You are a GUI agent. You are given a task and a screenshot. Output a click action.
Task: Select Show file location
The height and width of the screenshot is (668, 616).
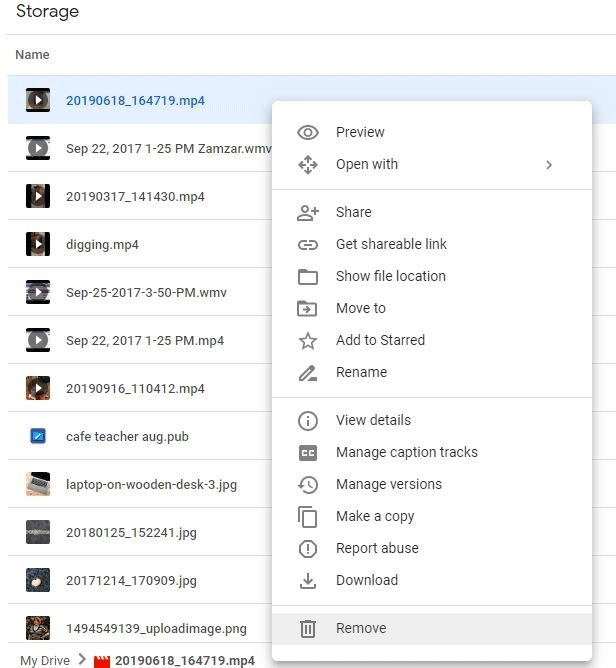click(432, 276)
